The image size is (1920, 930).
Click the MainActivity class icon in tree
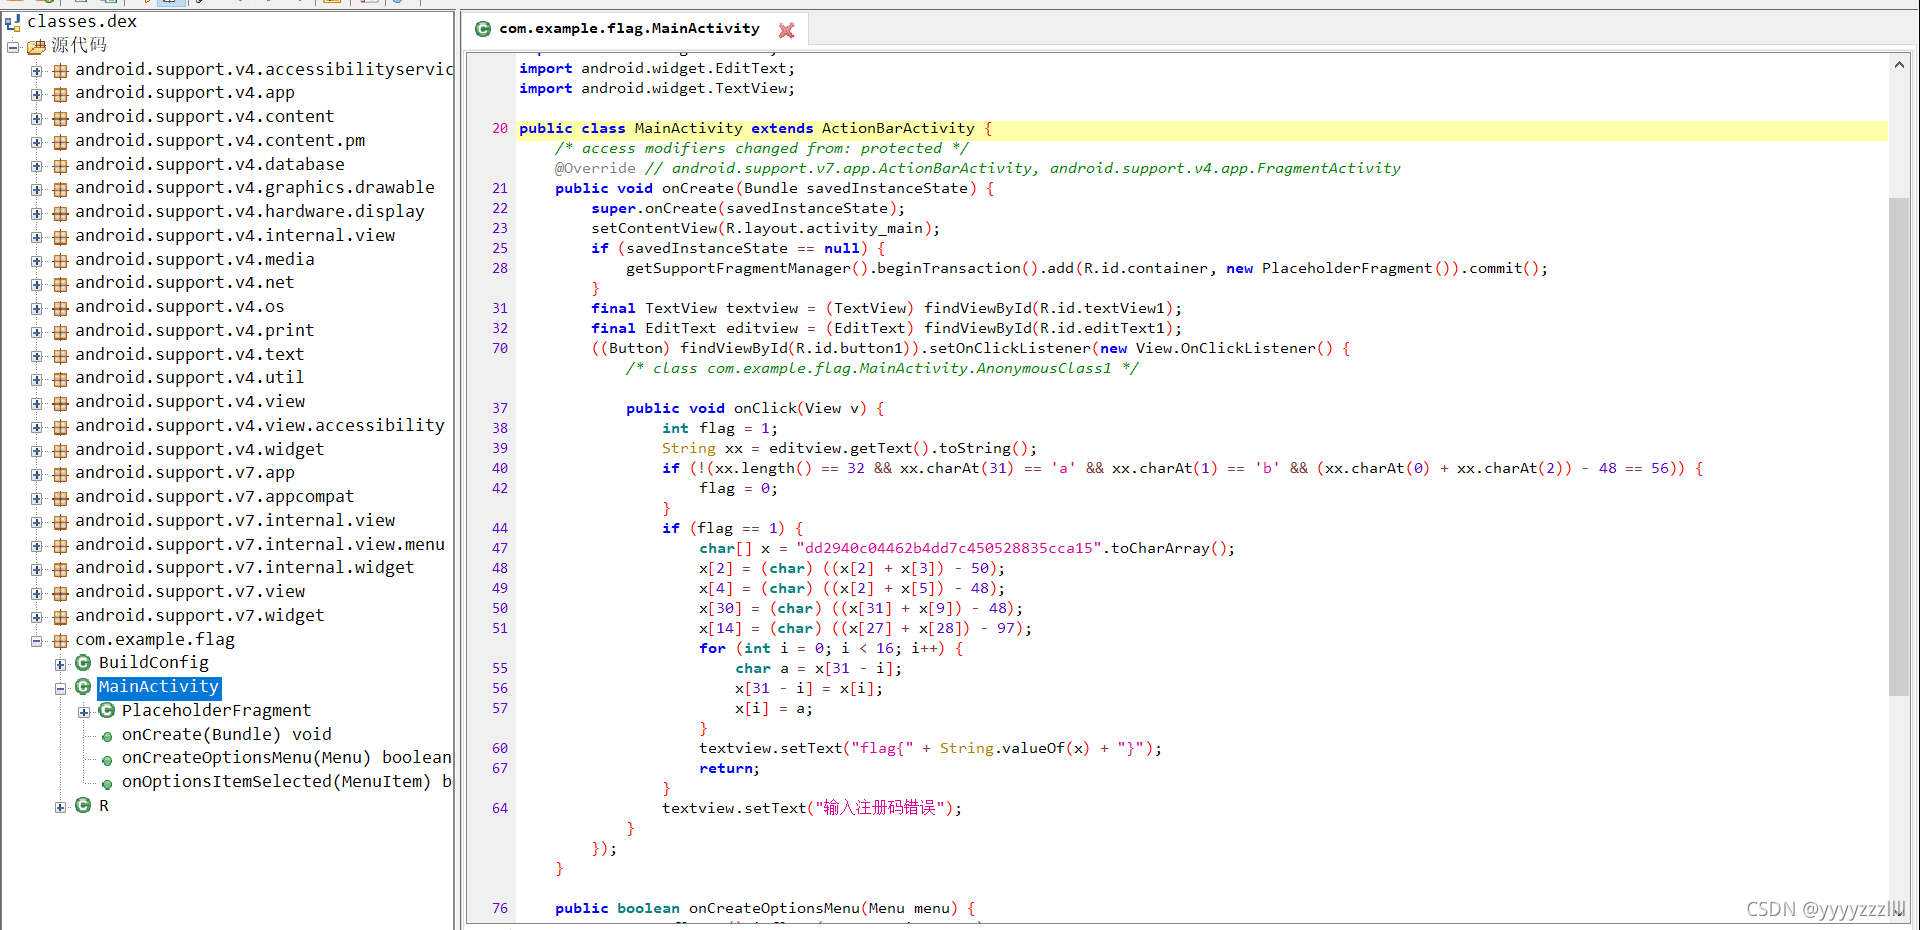click(83, 687)
